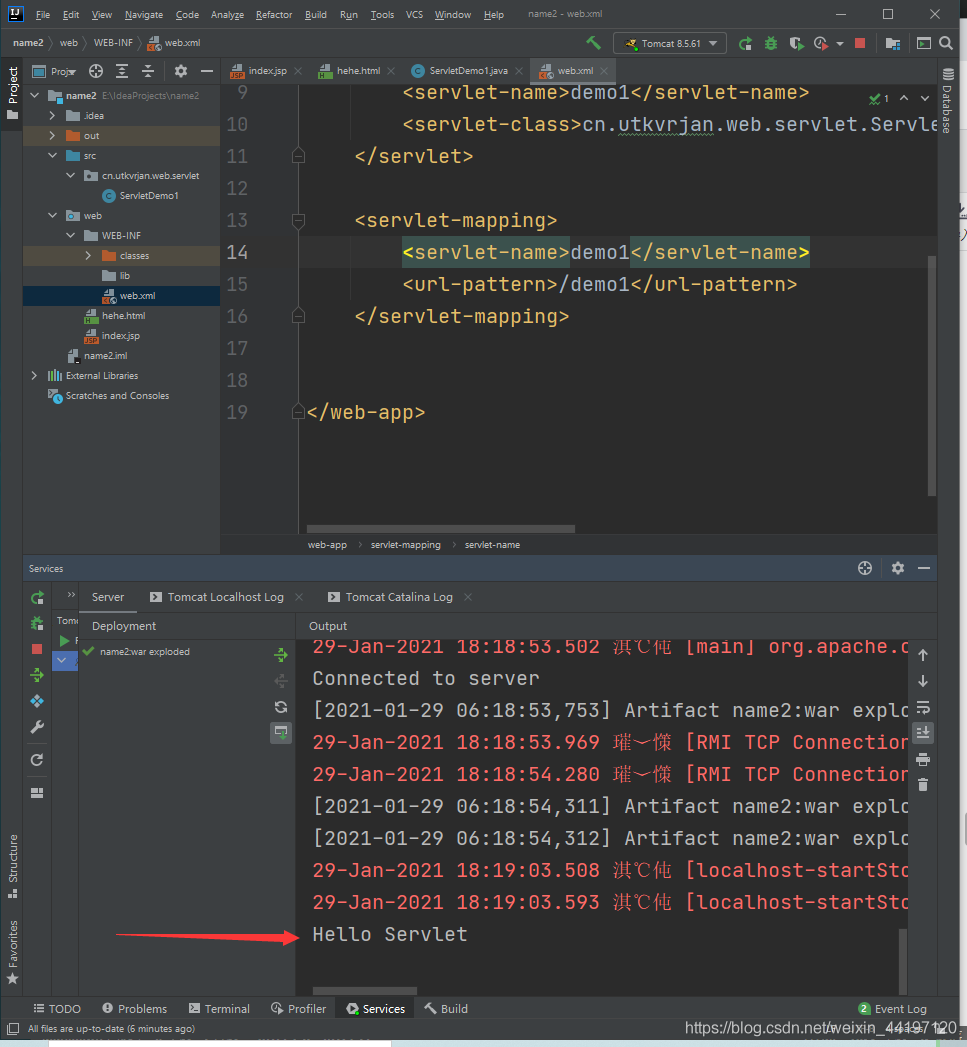Start debugging with the green bug icon
The height and width of the screenshot is (1047, 967).
[x=770, y=43]
